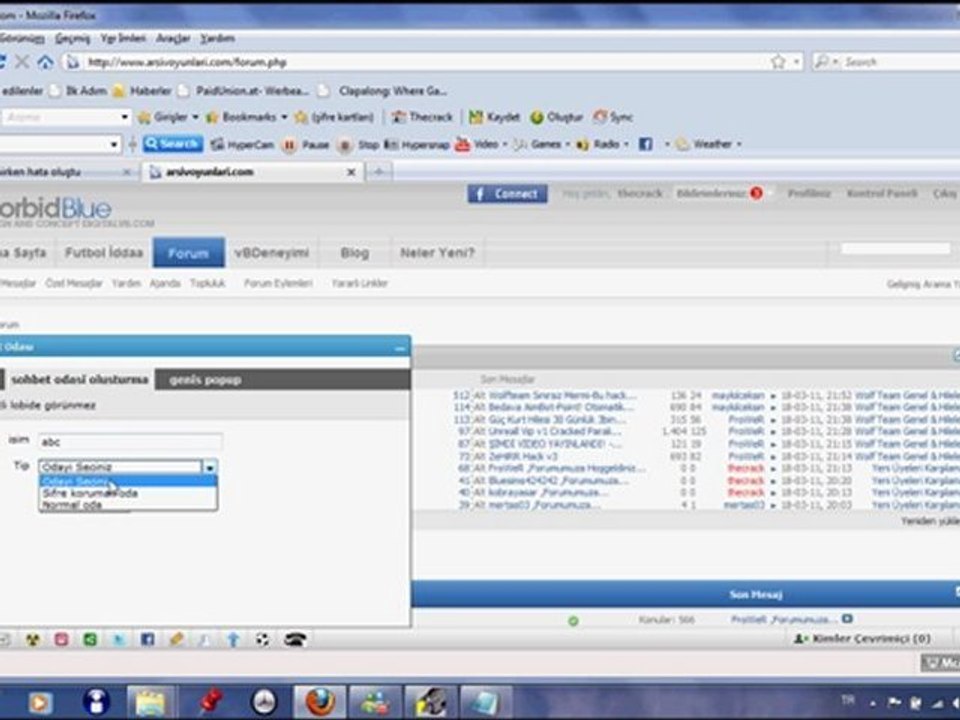Click the Thecrack toolbar bookmark

(422, 117)
